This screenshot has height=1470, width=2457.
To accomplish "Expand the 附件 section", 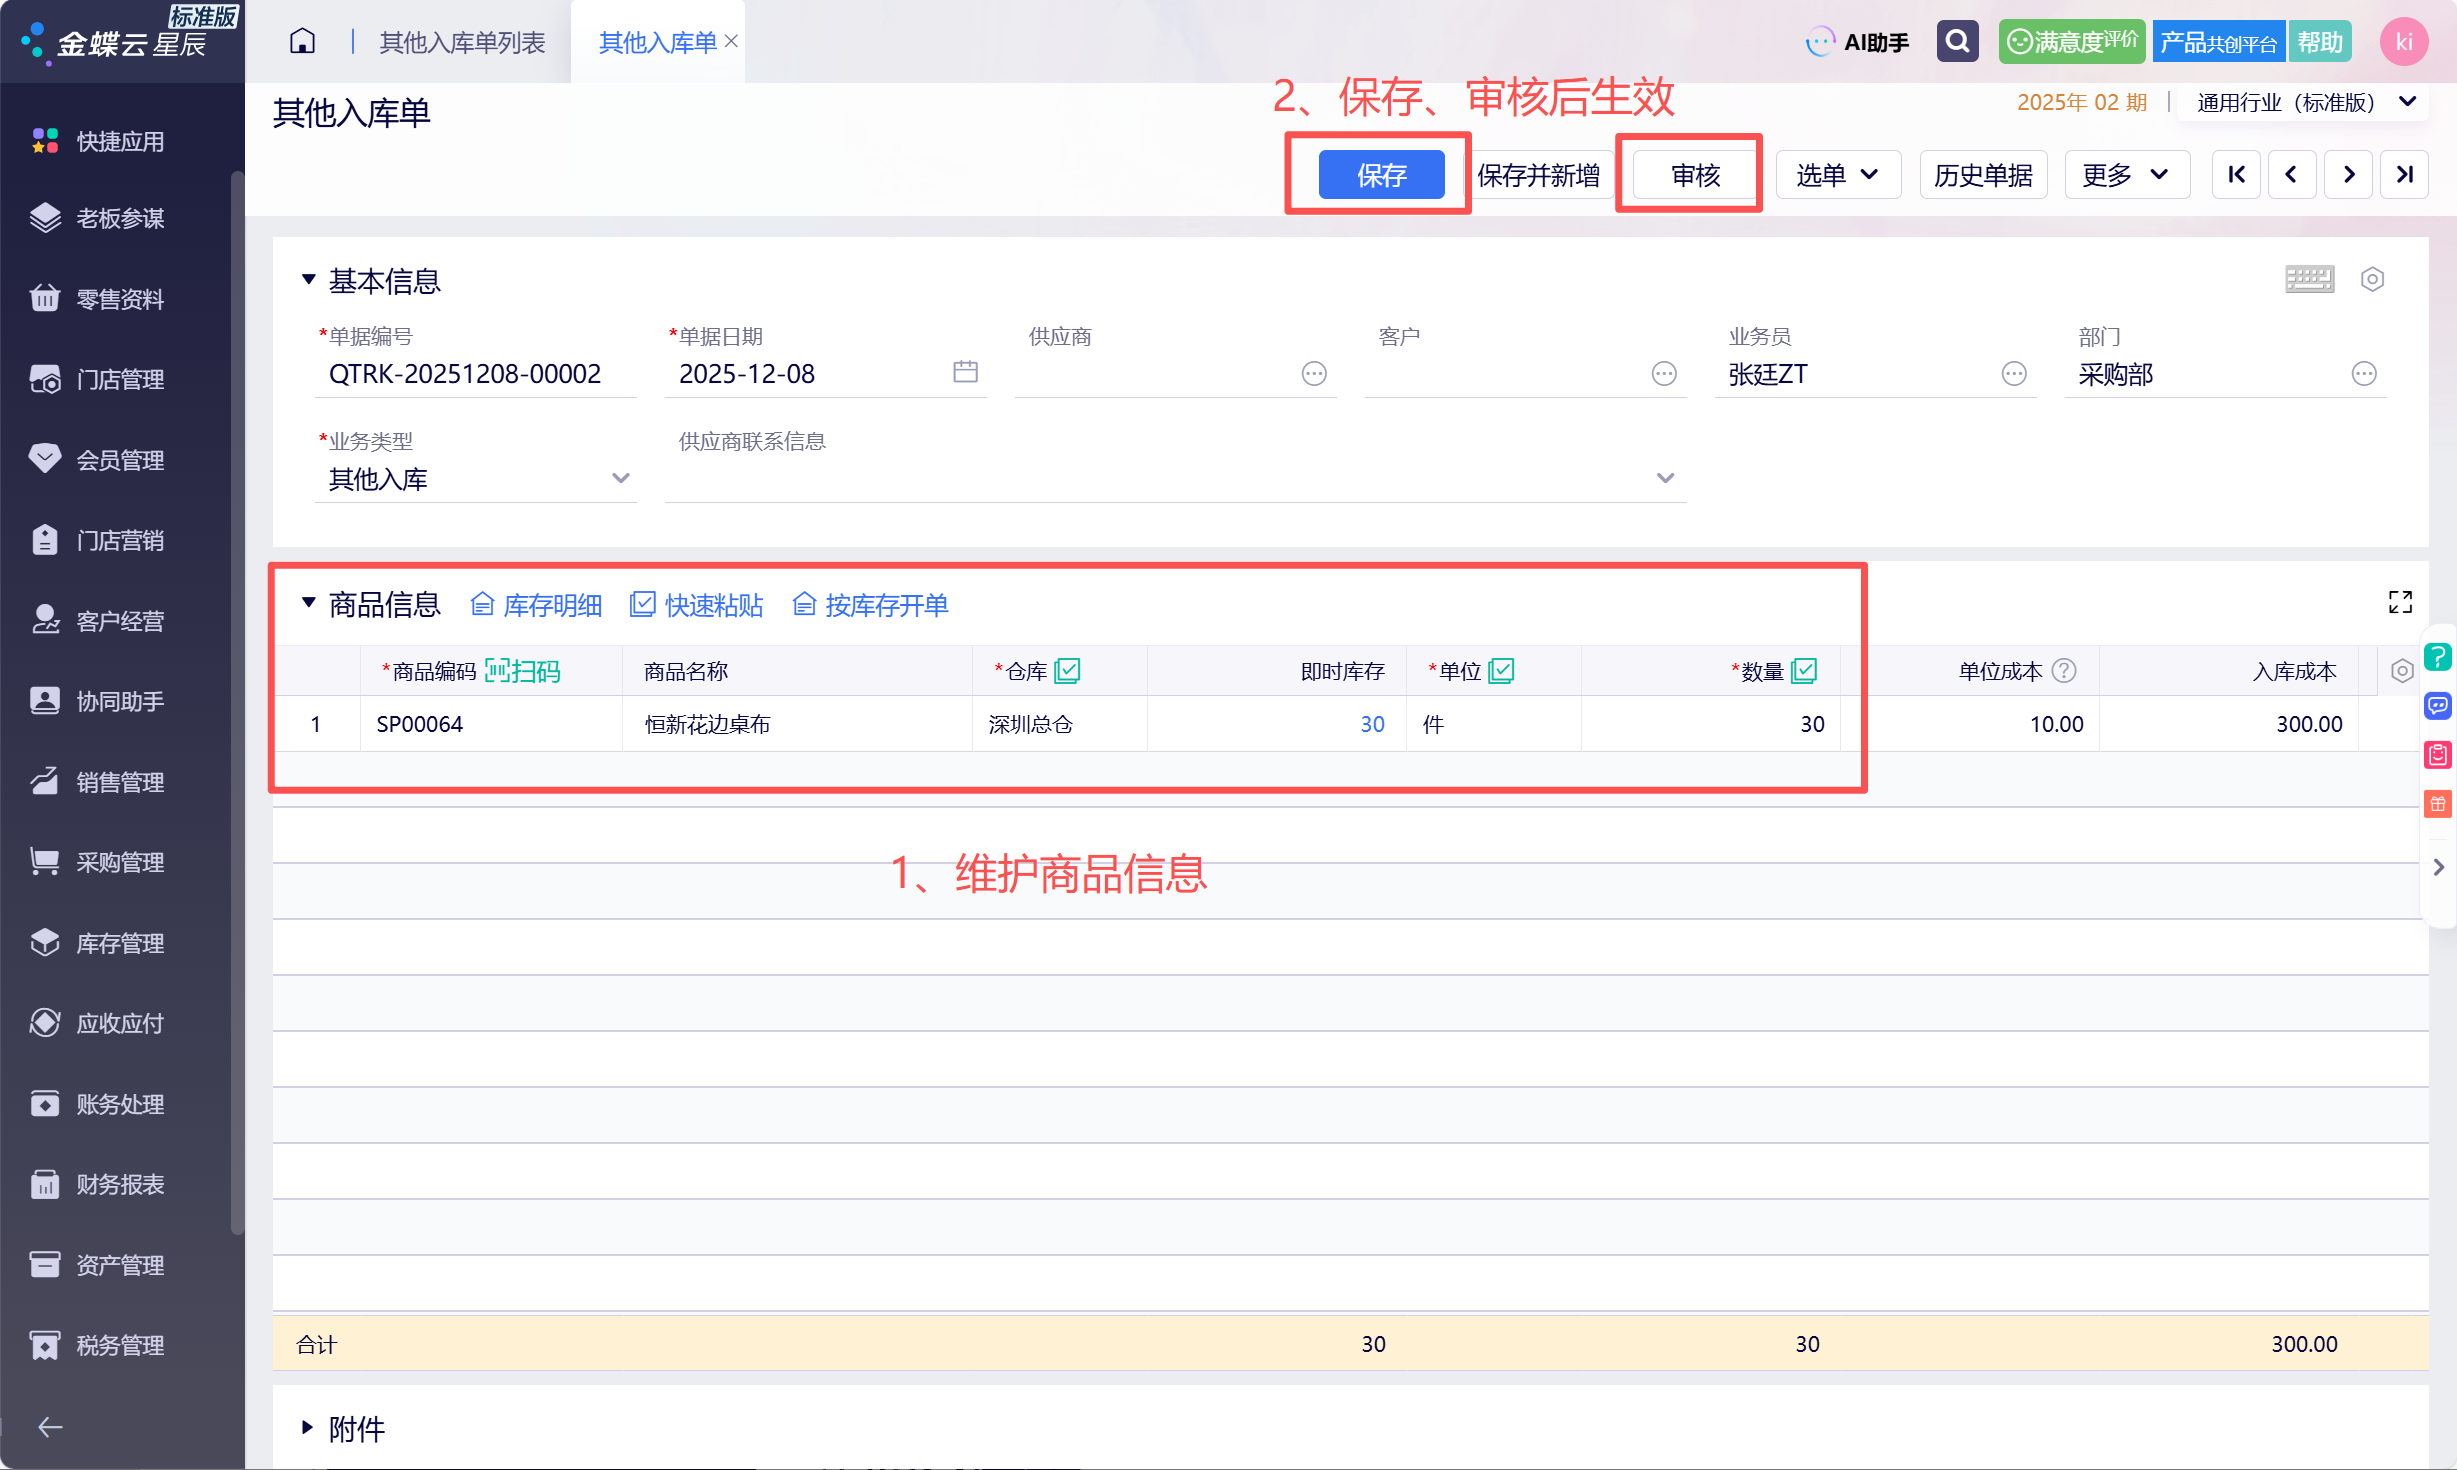I will (x=343, y=1429).
